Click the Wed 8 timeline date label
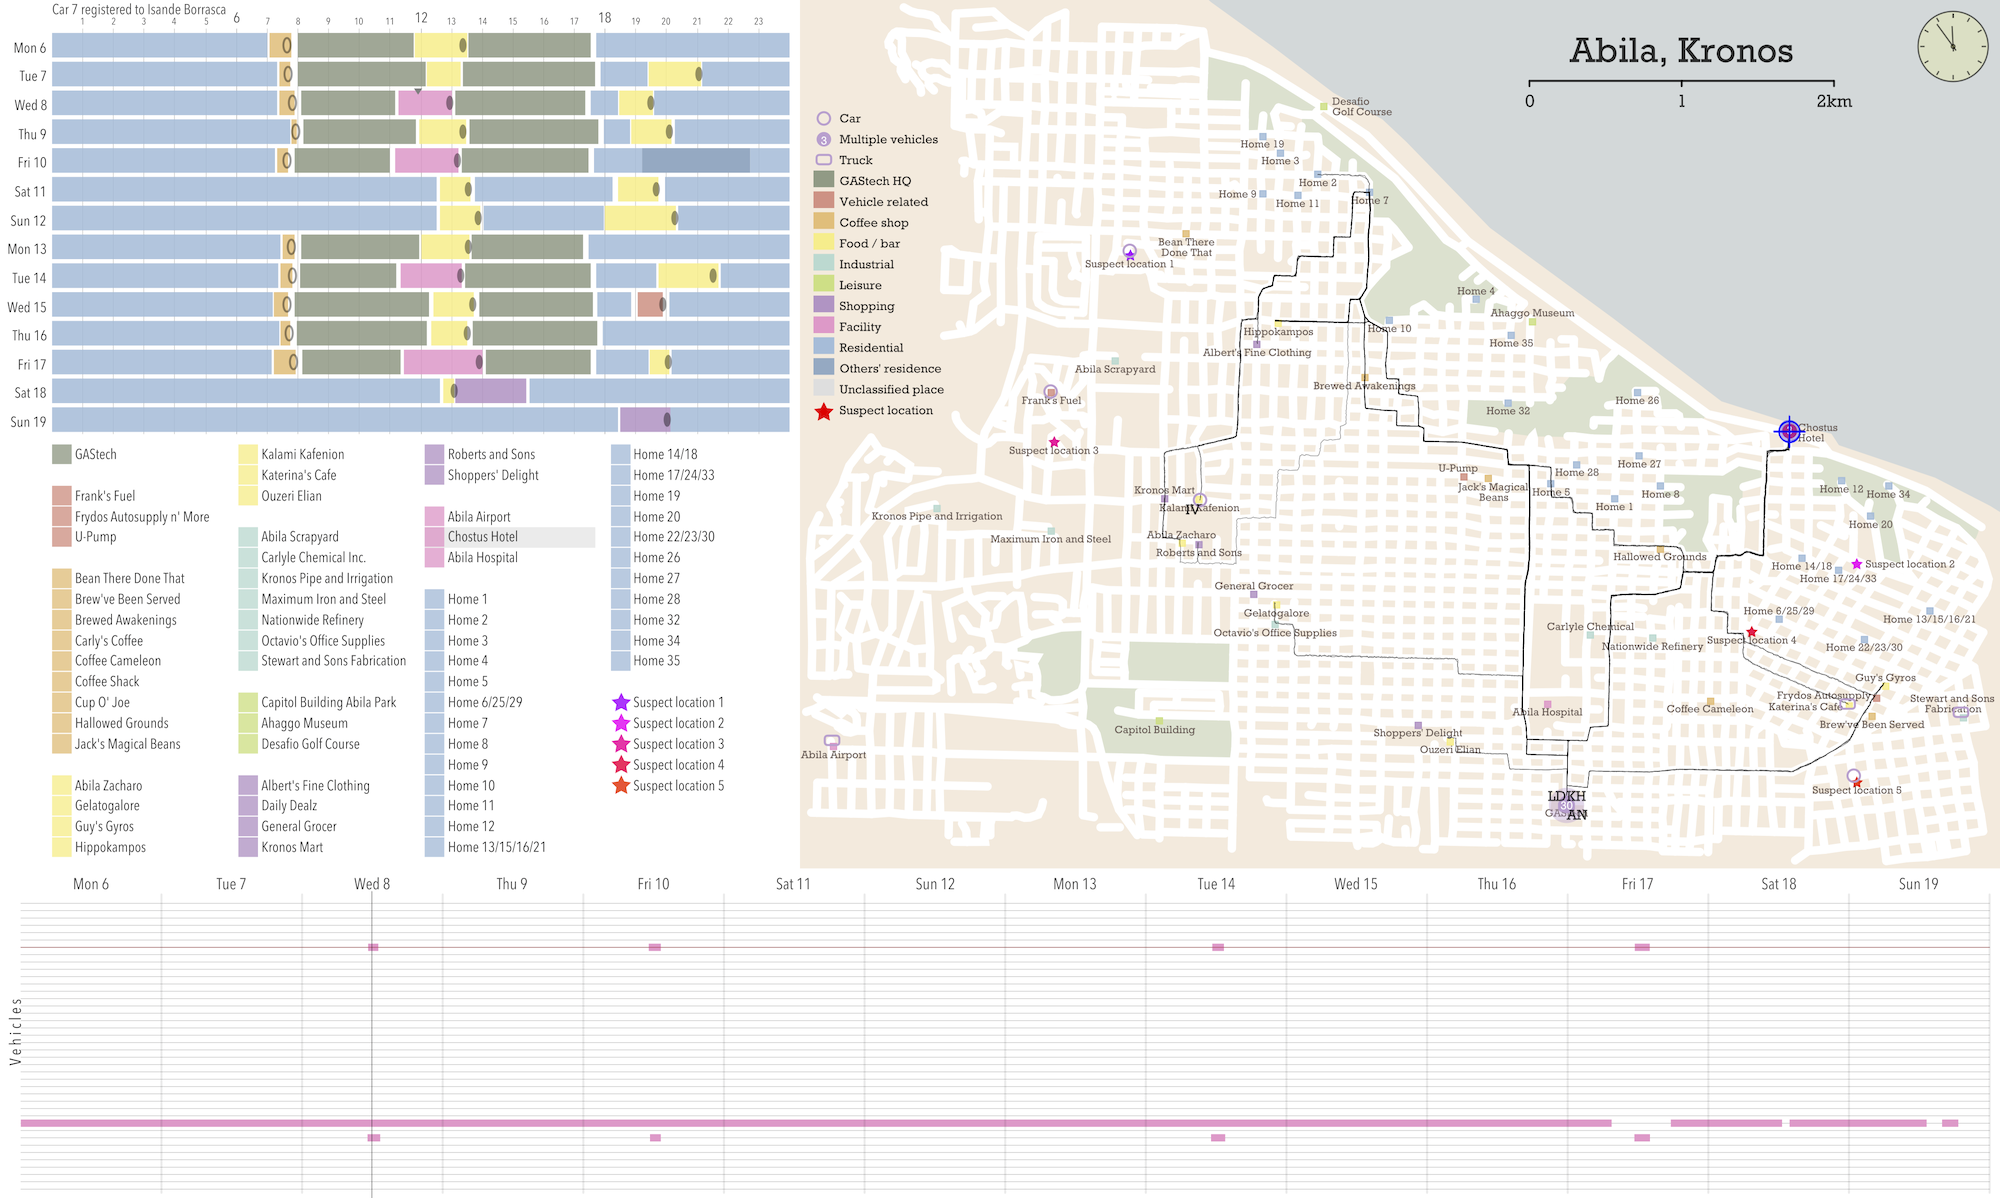Viewport: 2000px width, 1198px height. coord(372,884)
